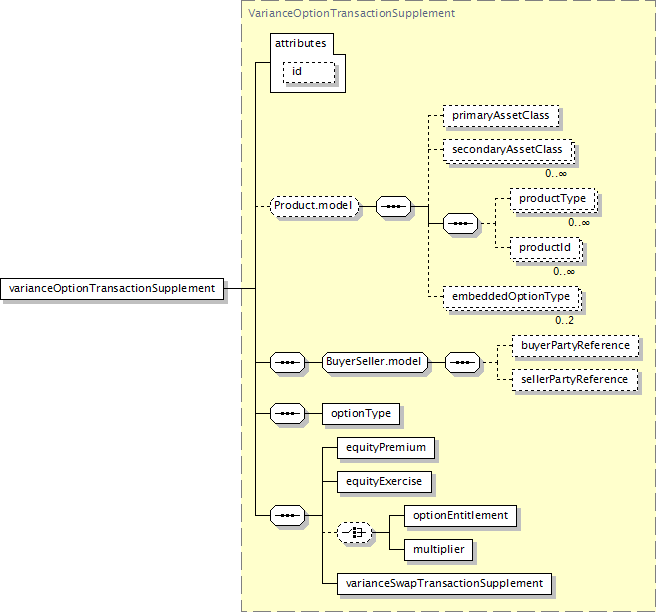Open the Product.model group node
The width and height of the screenshot is (656, 612).
click(315, 207)
